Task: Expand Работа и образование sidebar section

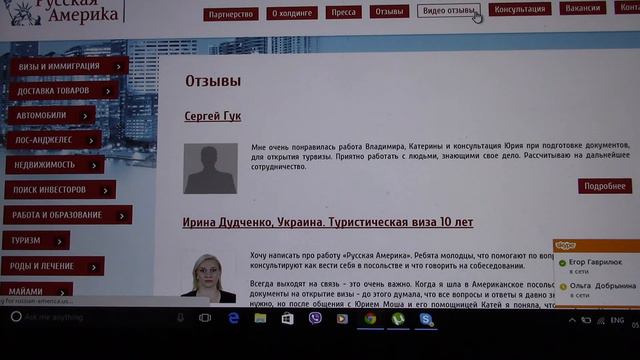Action: (67, 215)
